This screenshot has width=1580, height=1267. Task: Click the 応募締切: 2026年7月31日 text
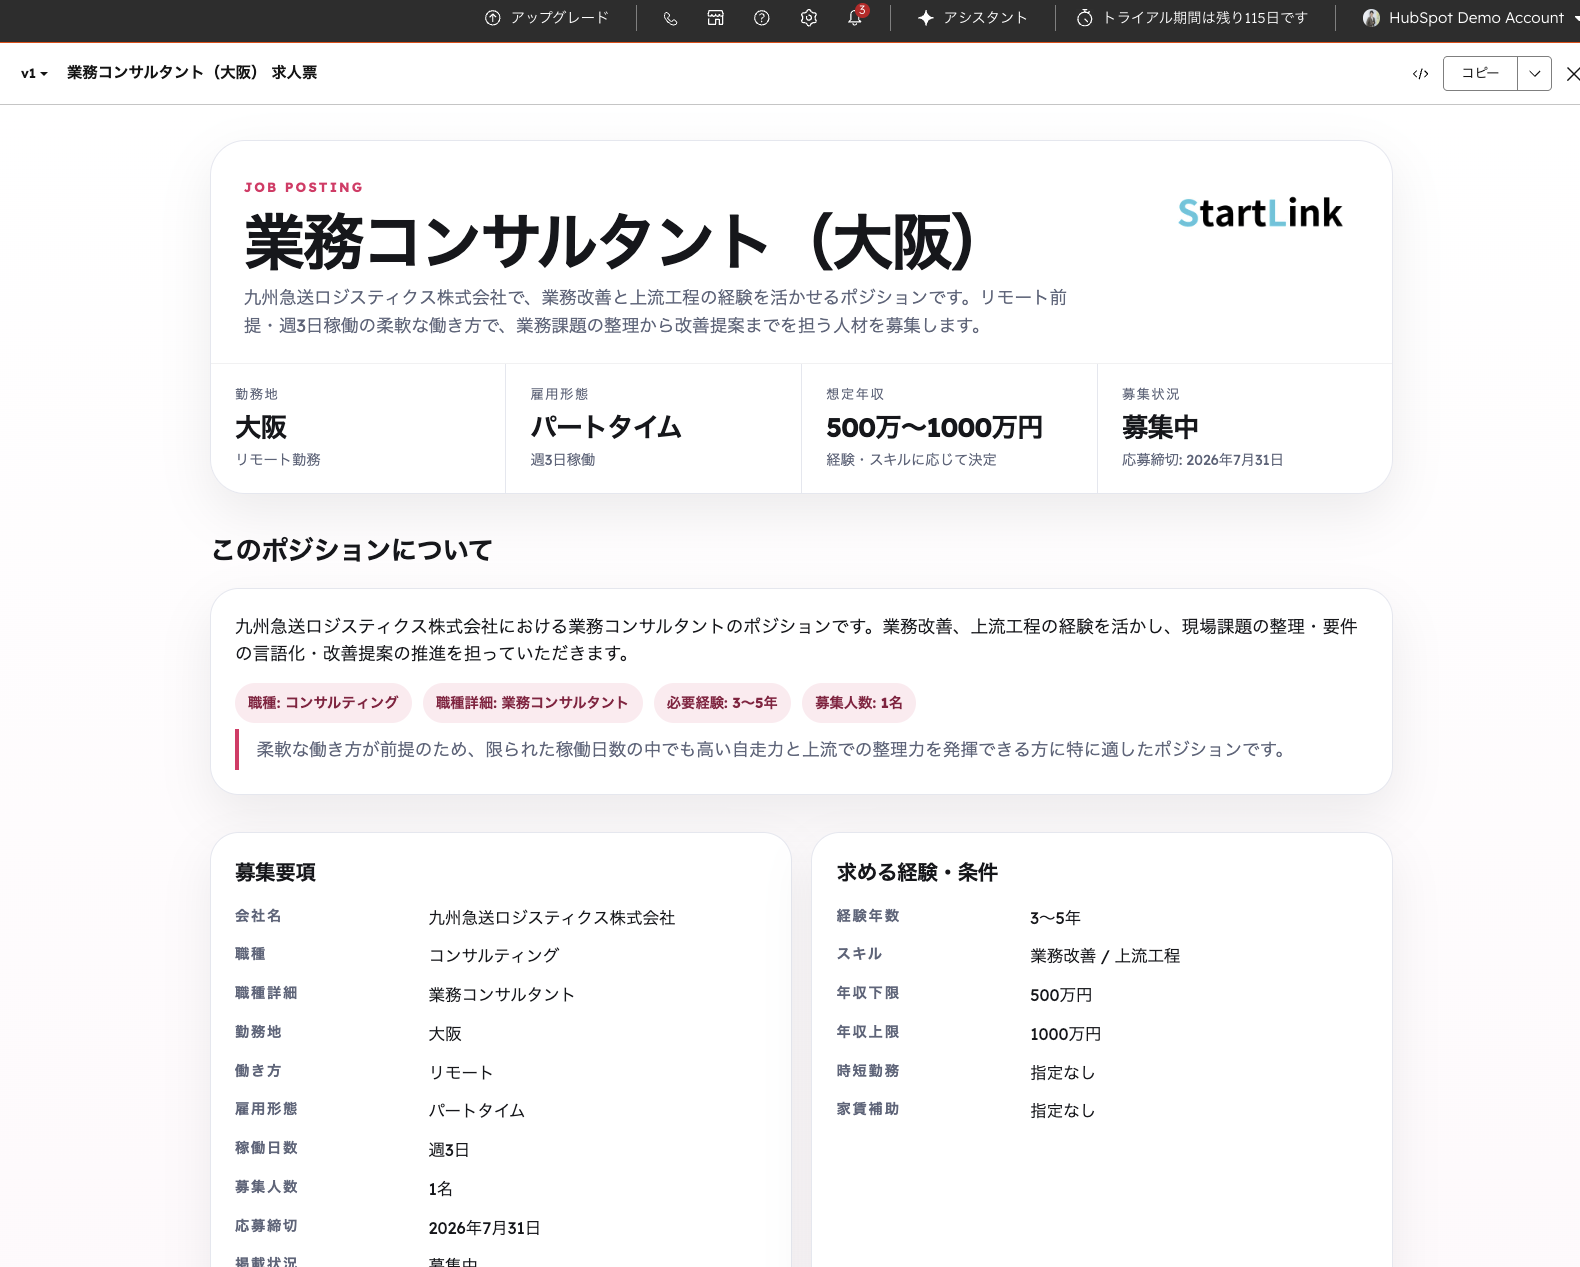tap(1202, 460)
